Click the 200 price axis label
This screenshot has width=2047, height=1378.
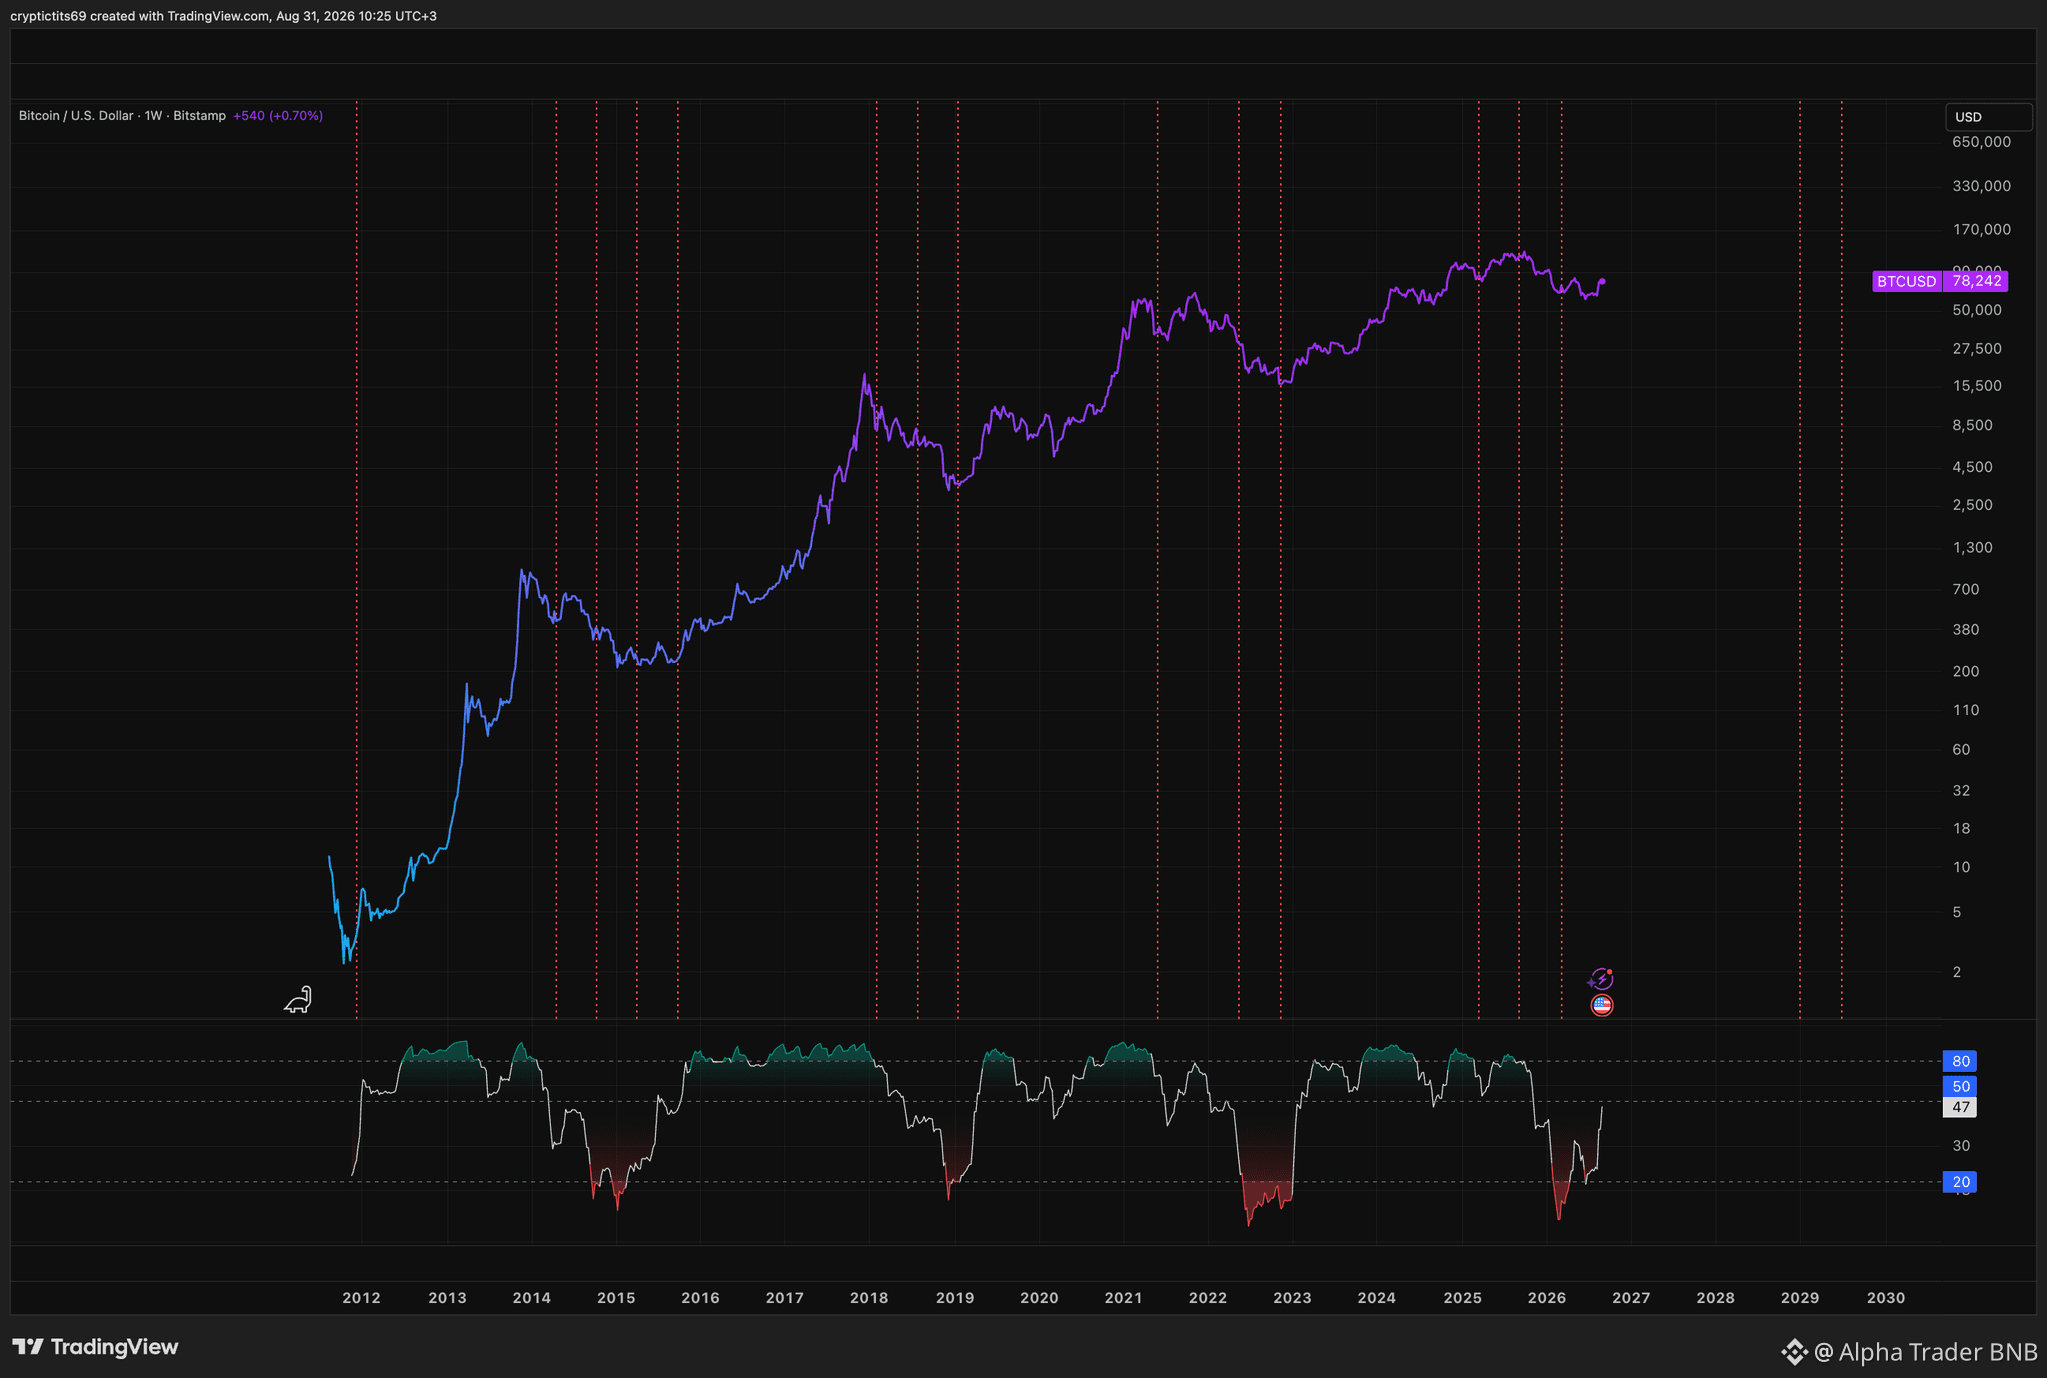click(x=1966, y=672)
